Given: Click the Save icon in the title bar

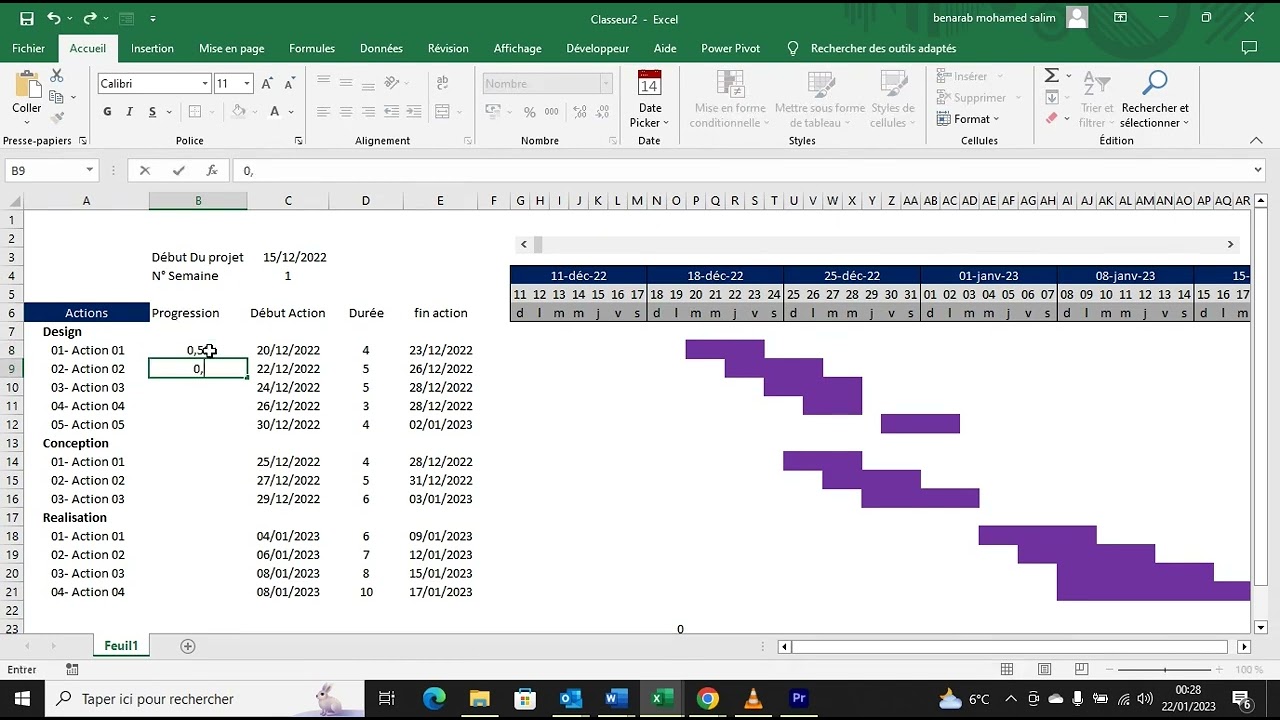Looking at the screenshot, I should (27, 18).
